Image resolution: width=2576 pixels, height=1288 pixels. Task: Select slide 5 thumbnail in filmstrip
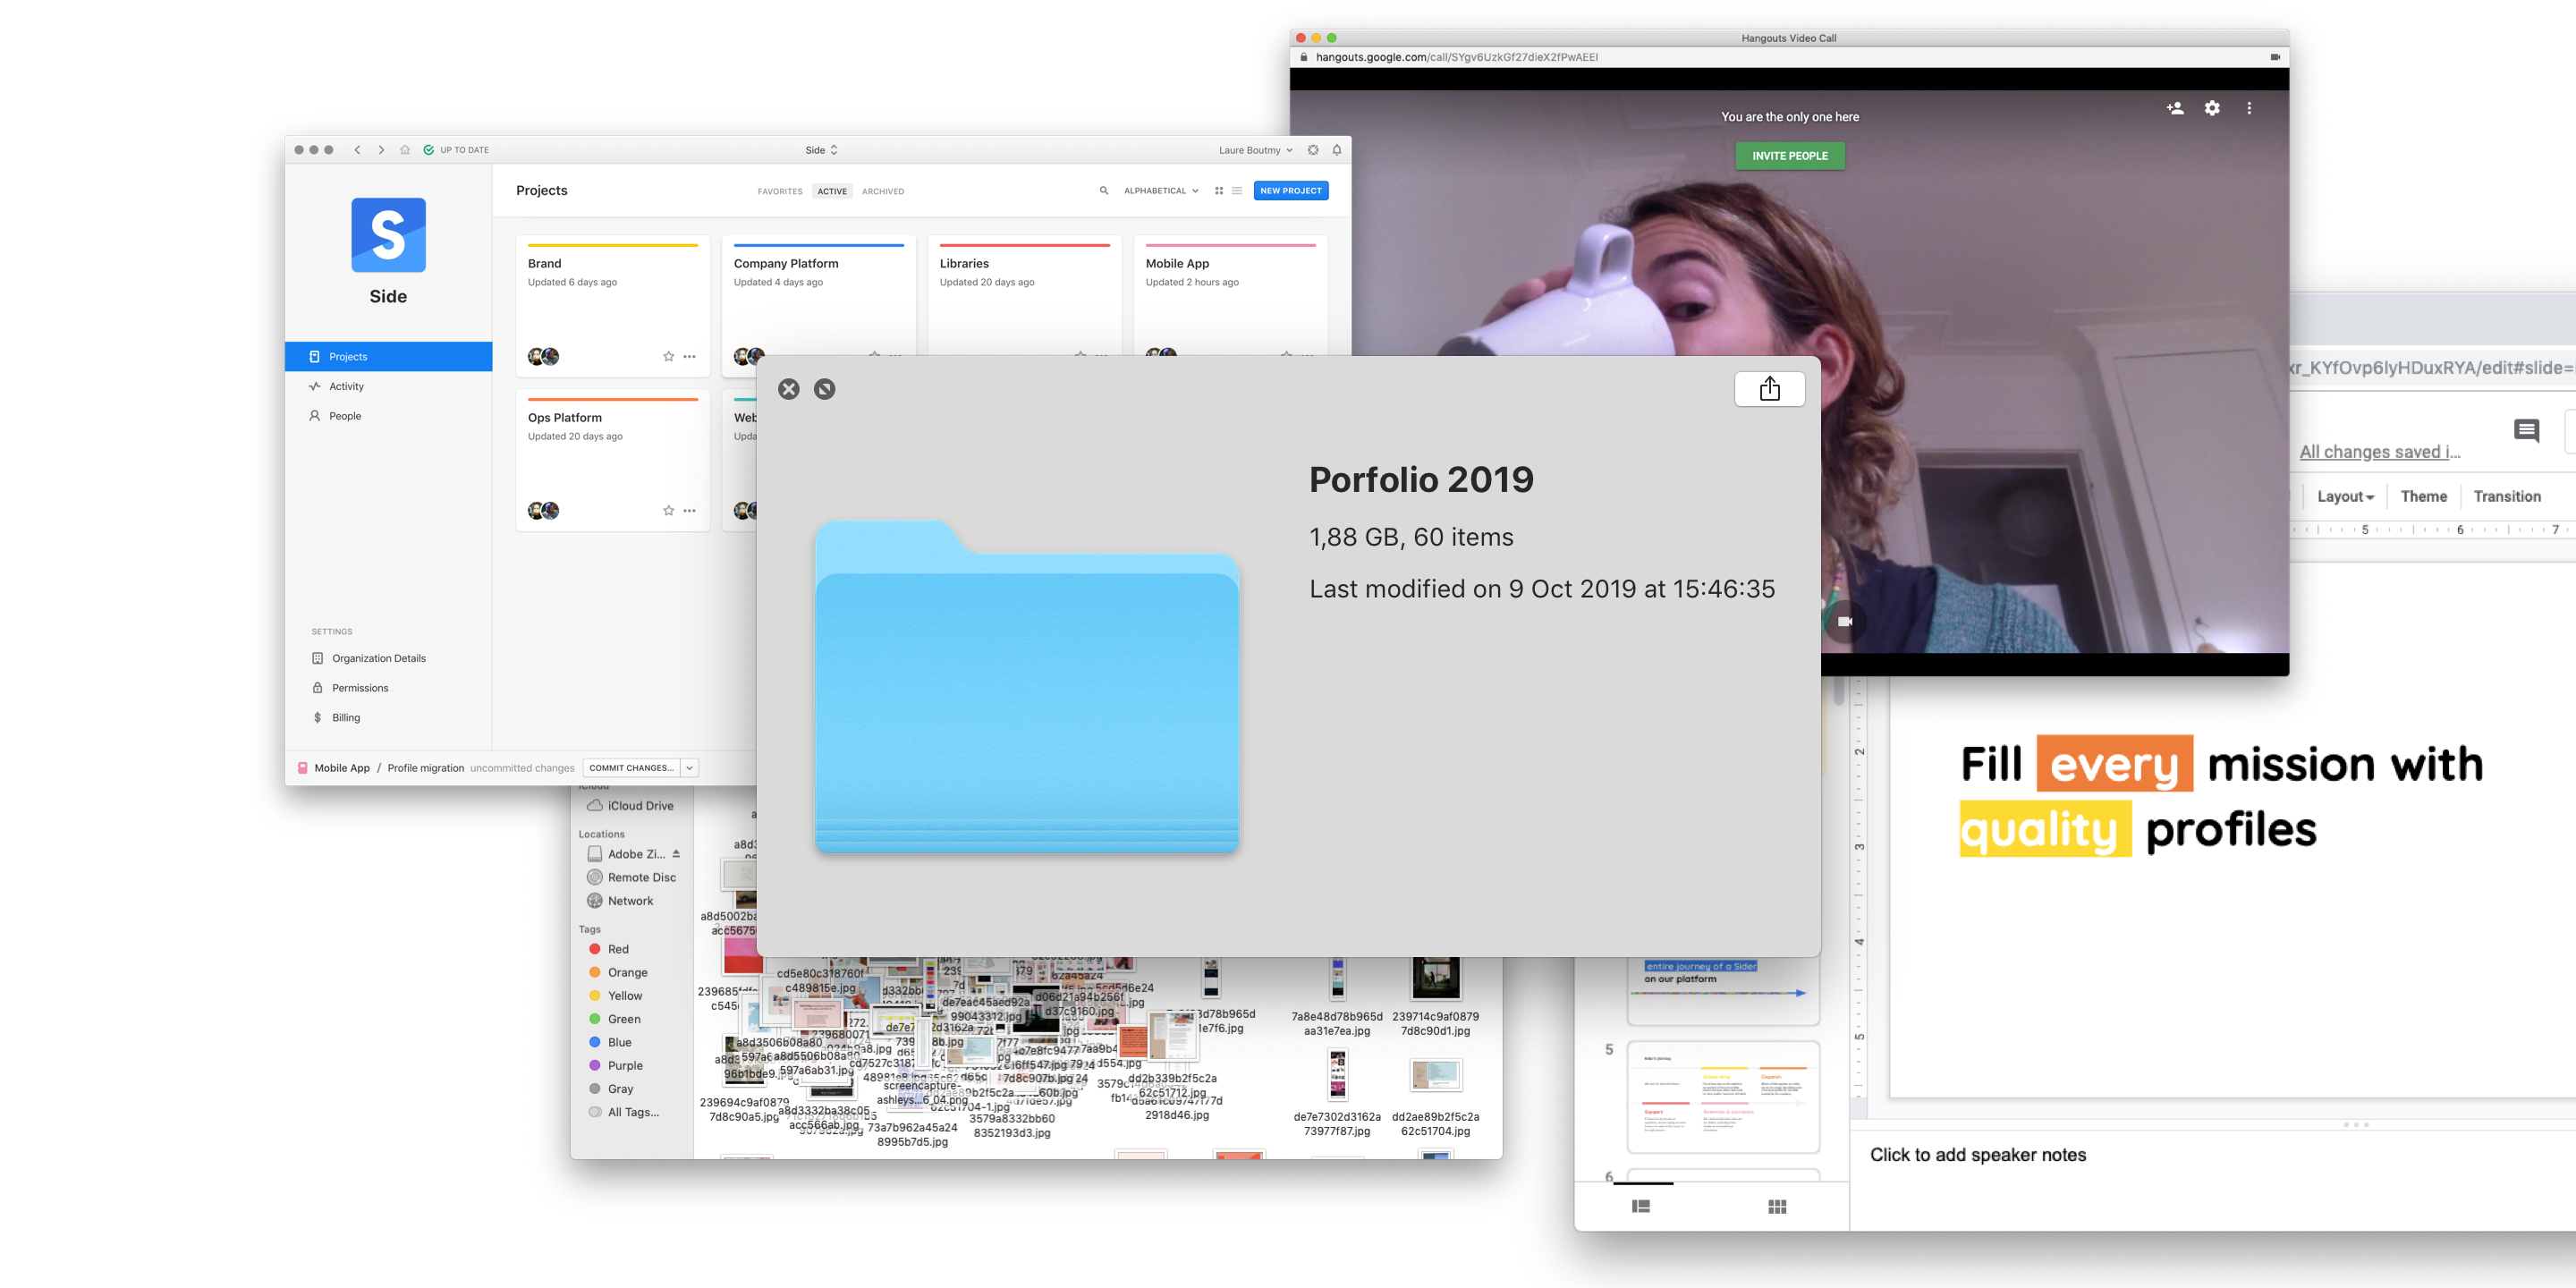pos(1723,1097)
